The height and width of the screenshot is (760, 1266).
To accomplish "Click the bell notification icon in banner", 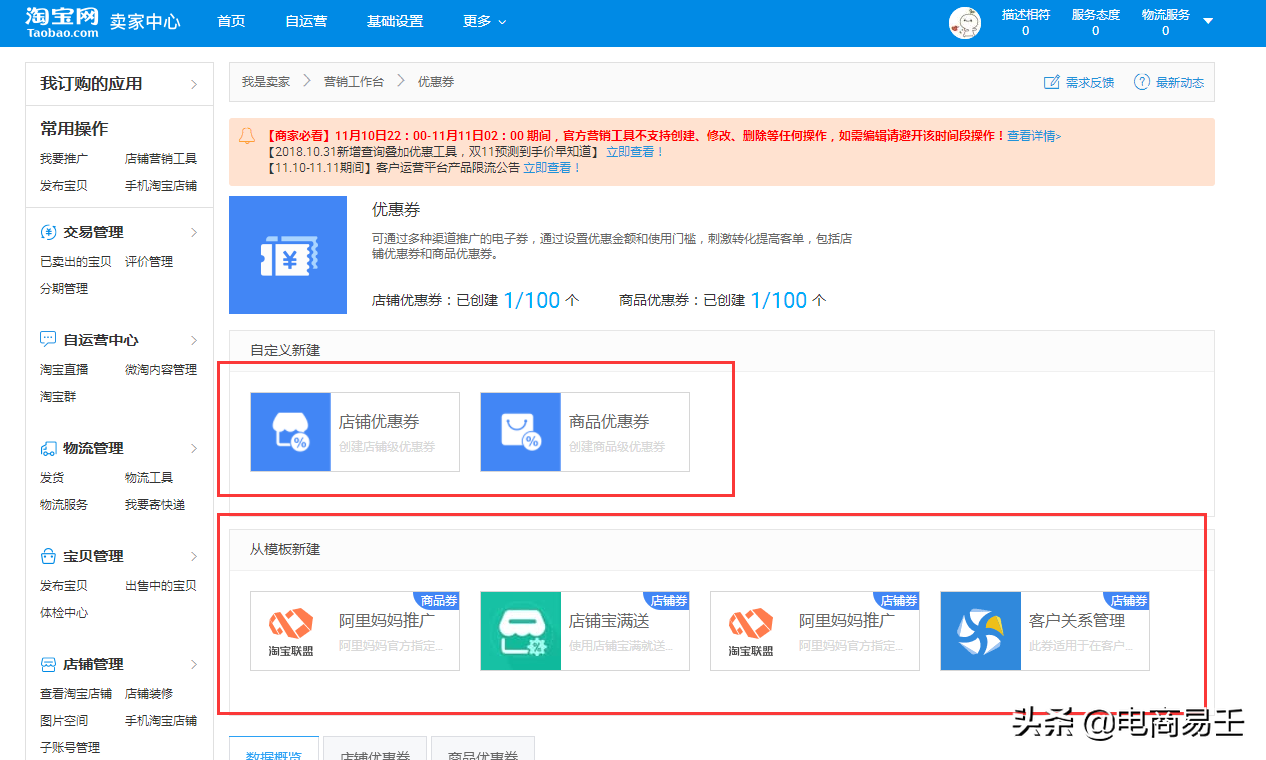I will [247, 136].
